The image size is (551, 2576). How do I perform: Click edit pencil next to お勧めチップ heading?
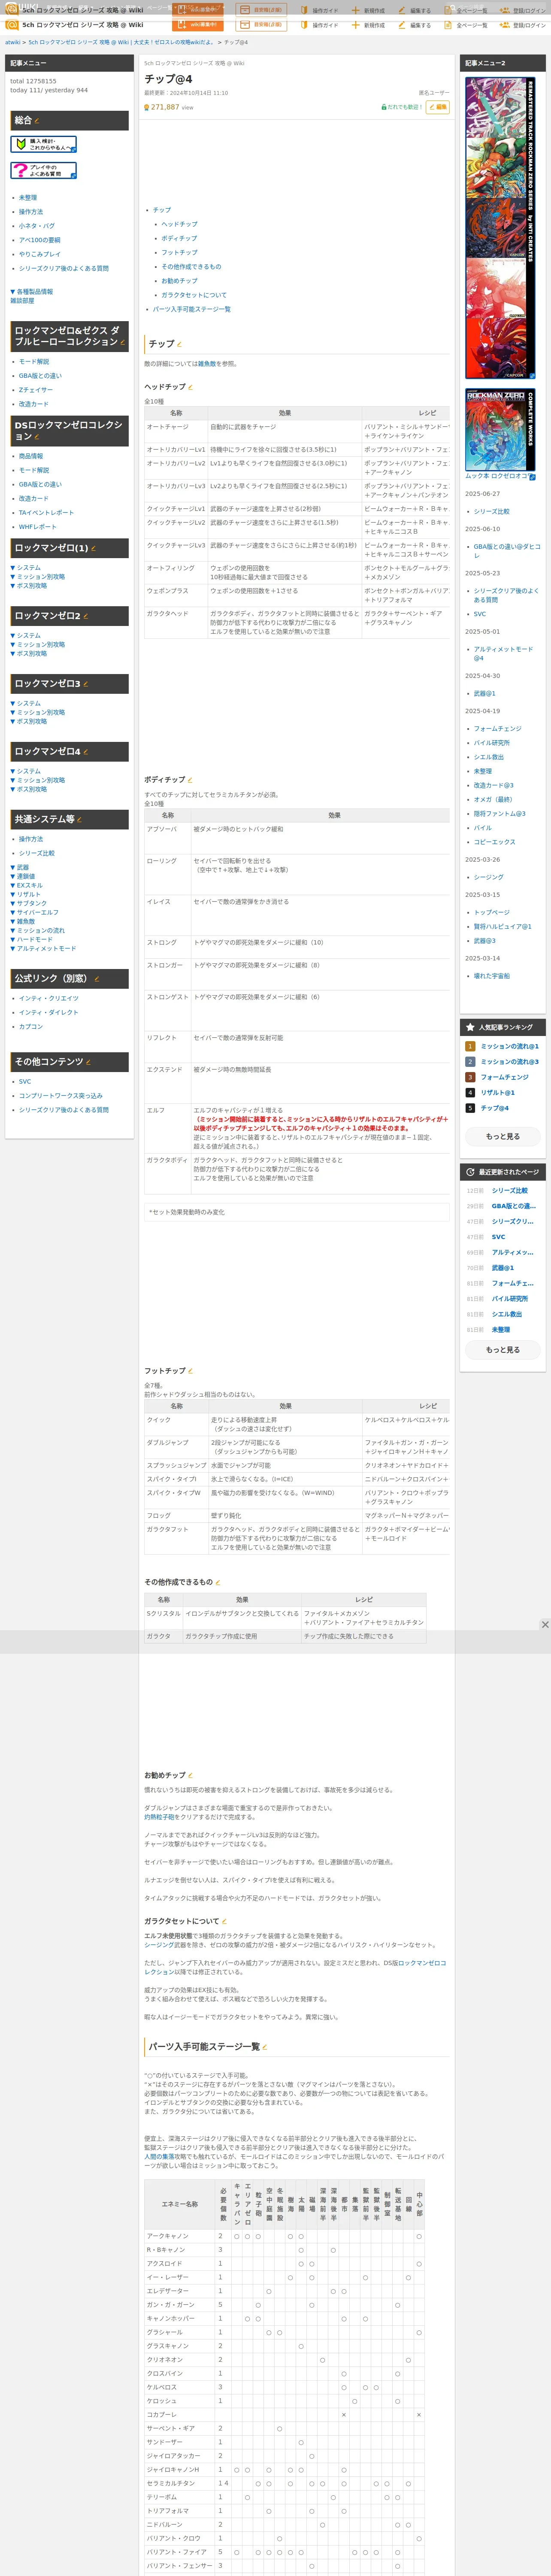[191, 1776]
